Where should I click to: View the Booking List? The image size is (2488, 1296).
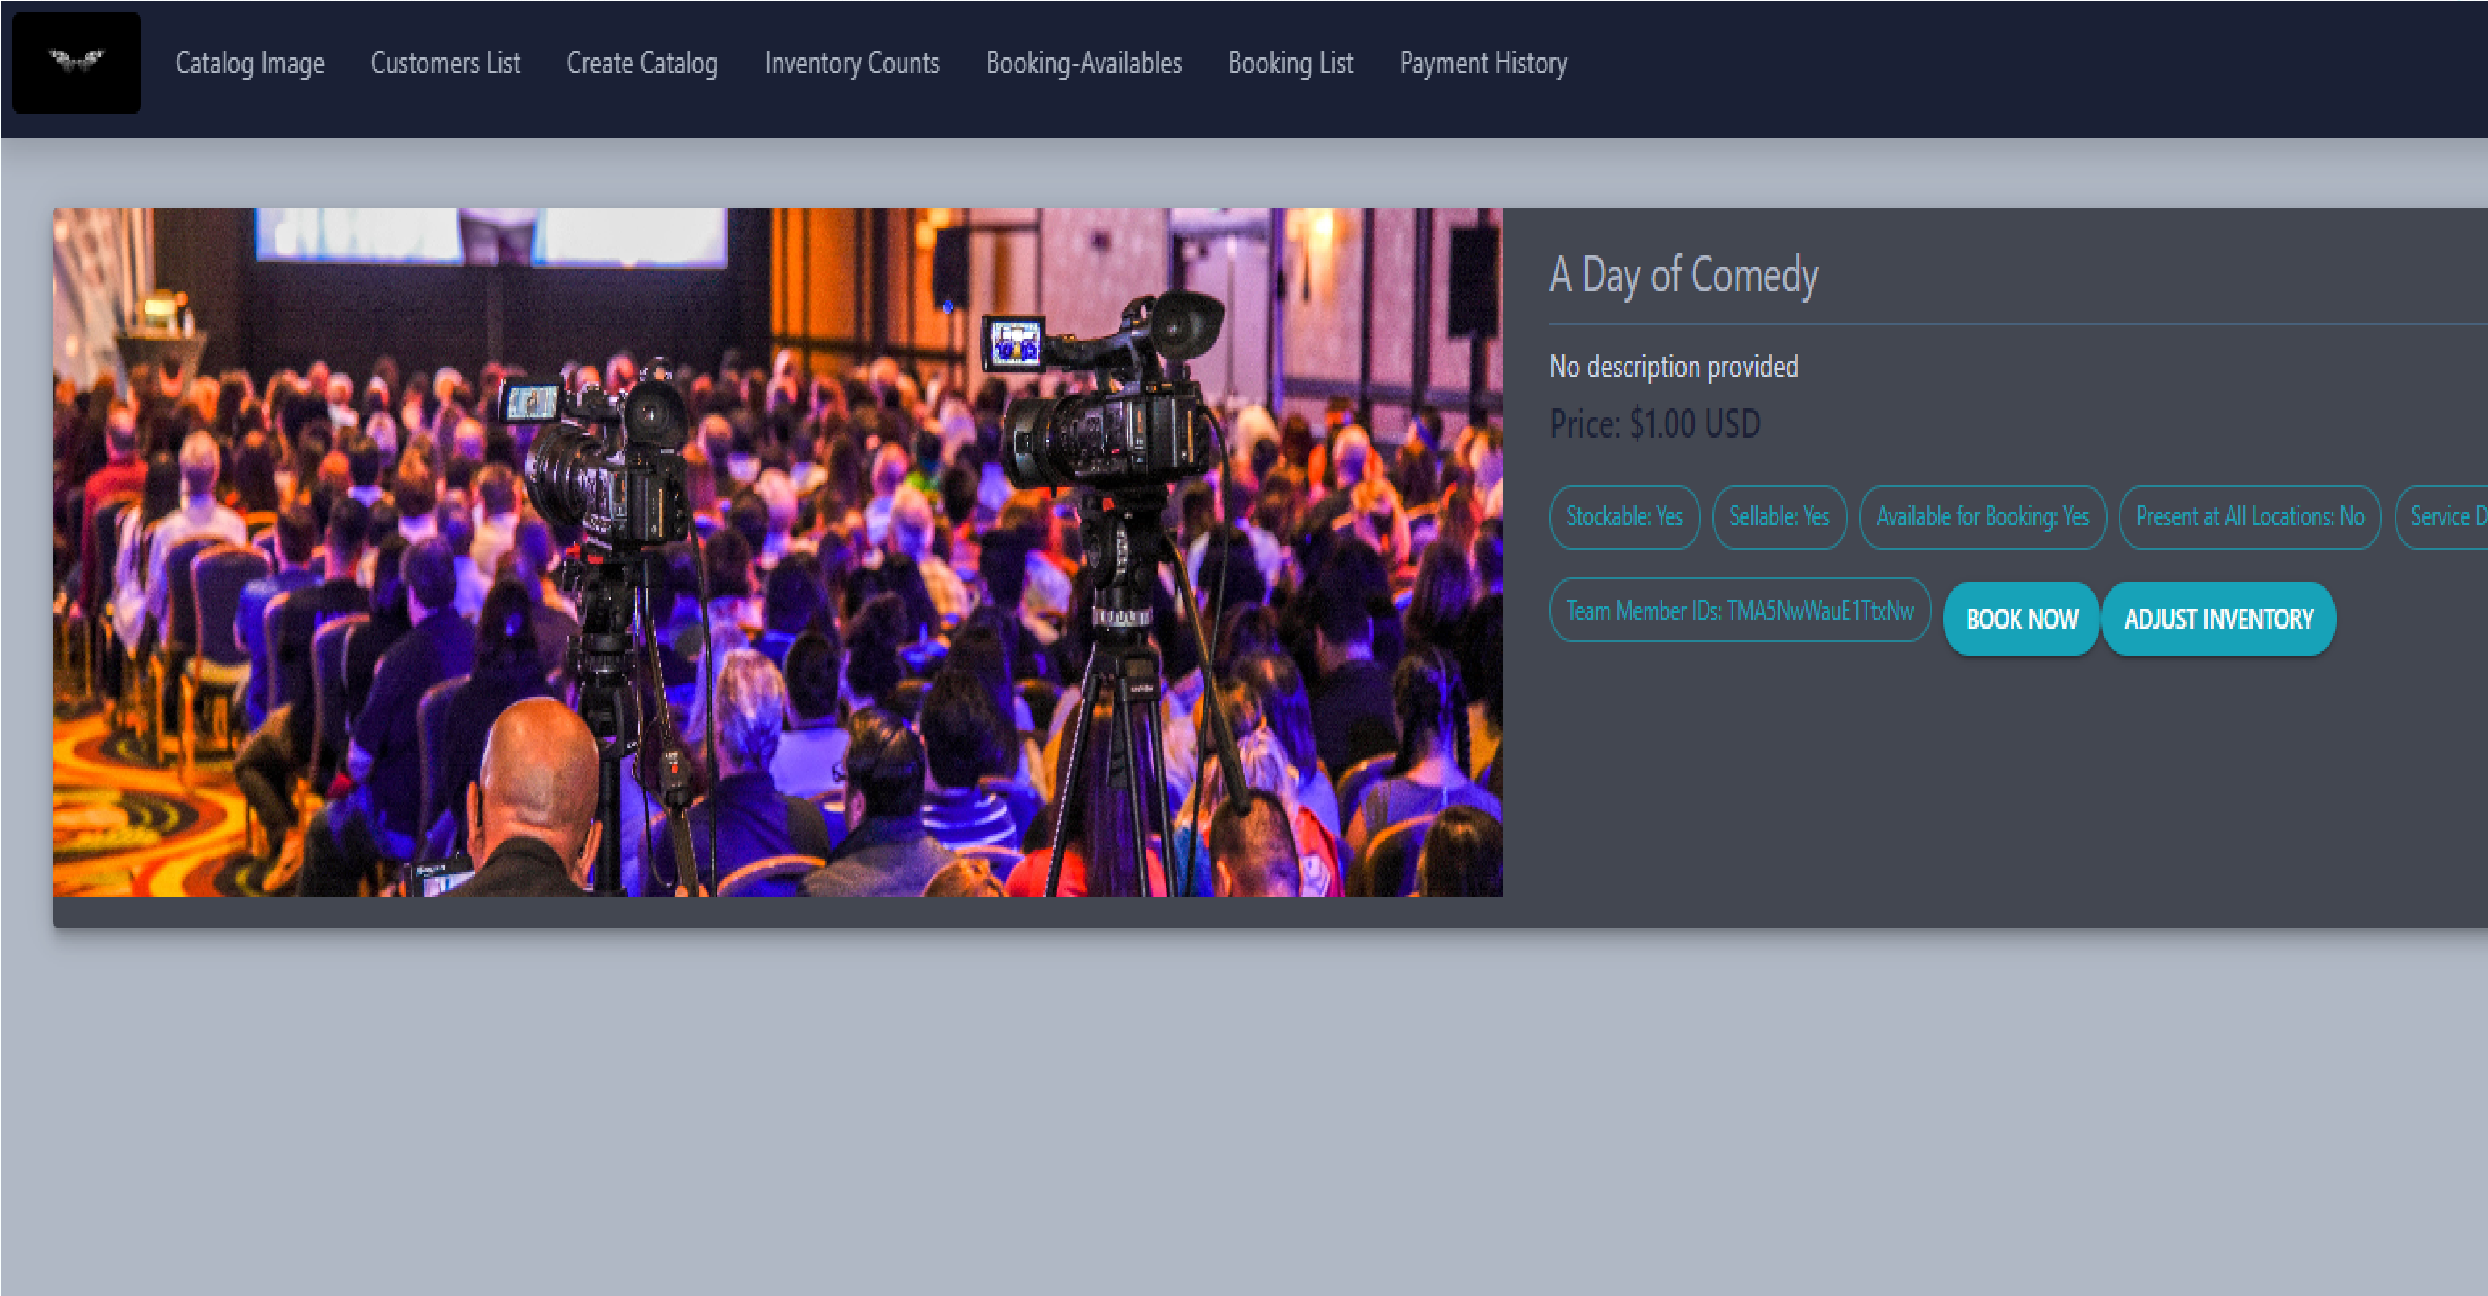click(1290, 63)
